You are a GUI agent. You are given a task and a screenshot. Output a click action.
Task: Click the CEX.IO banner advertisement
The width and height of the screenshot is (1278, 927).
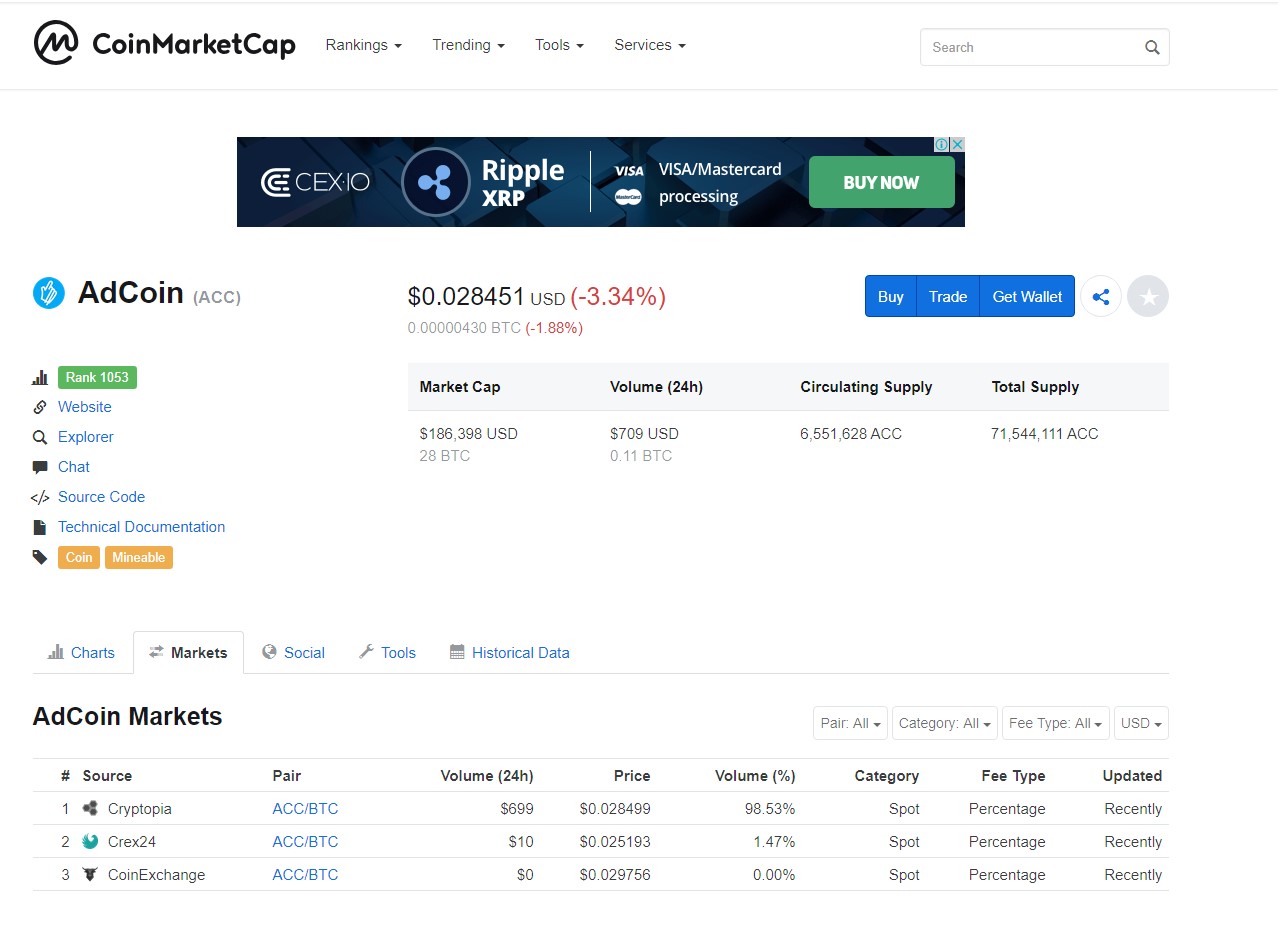point(600,182)
